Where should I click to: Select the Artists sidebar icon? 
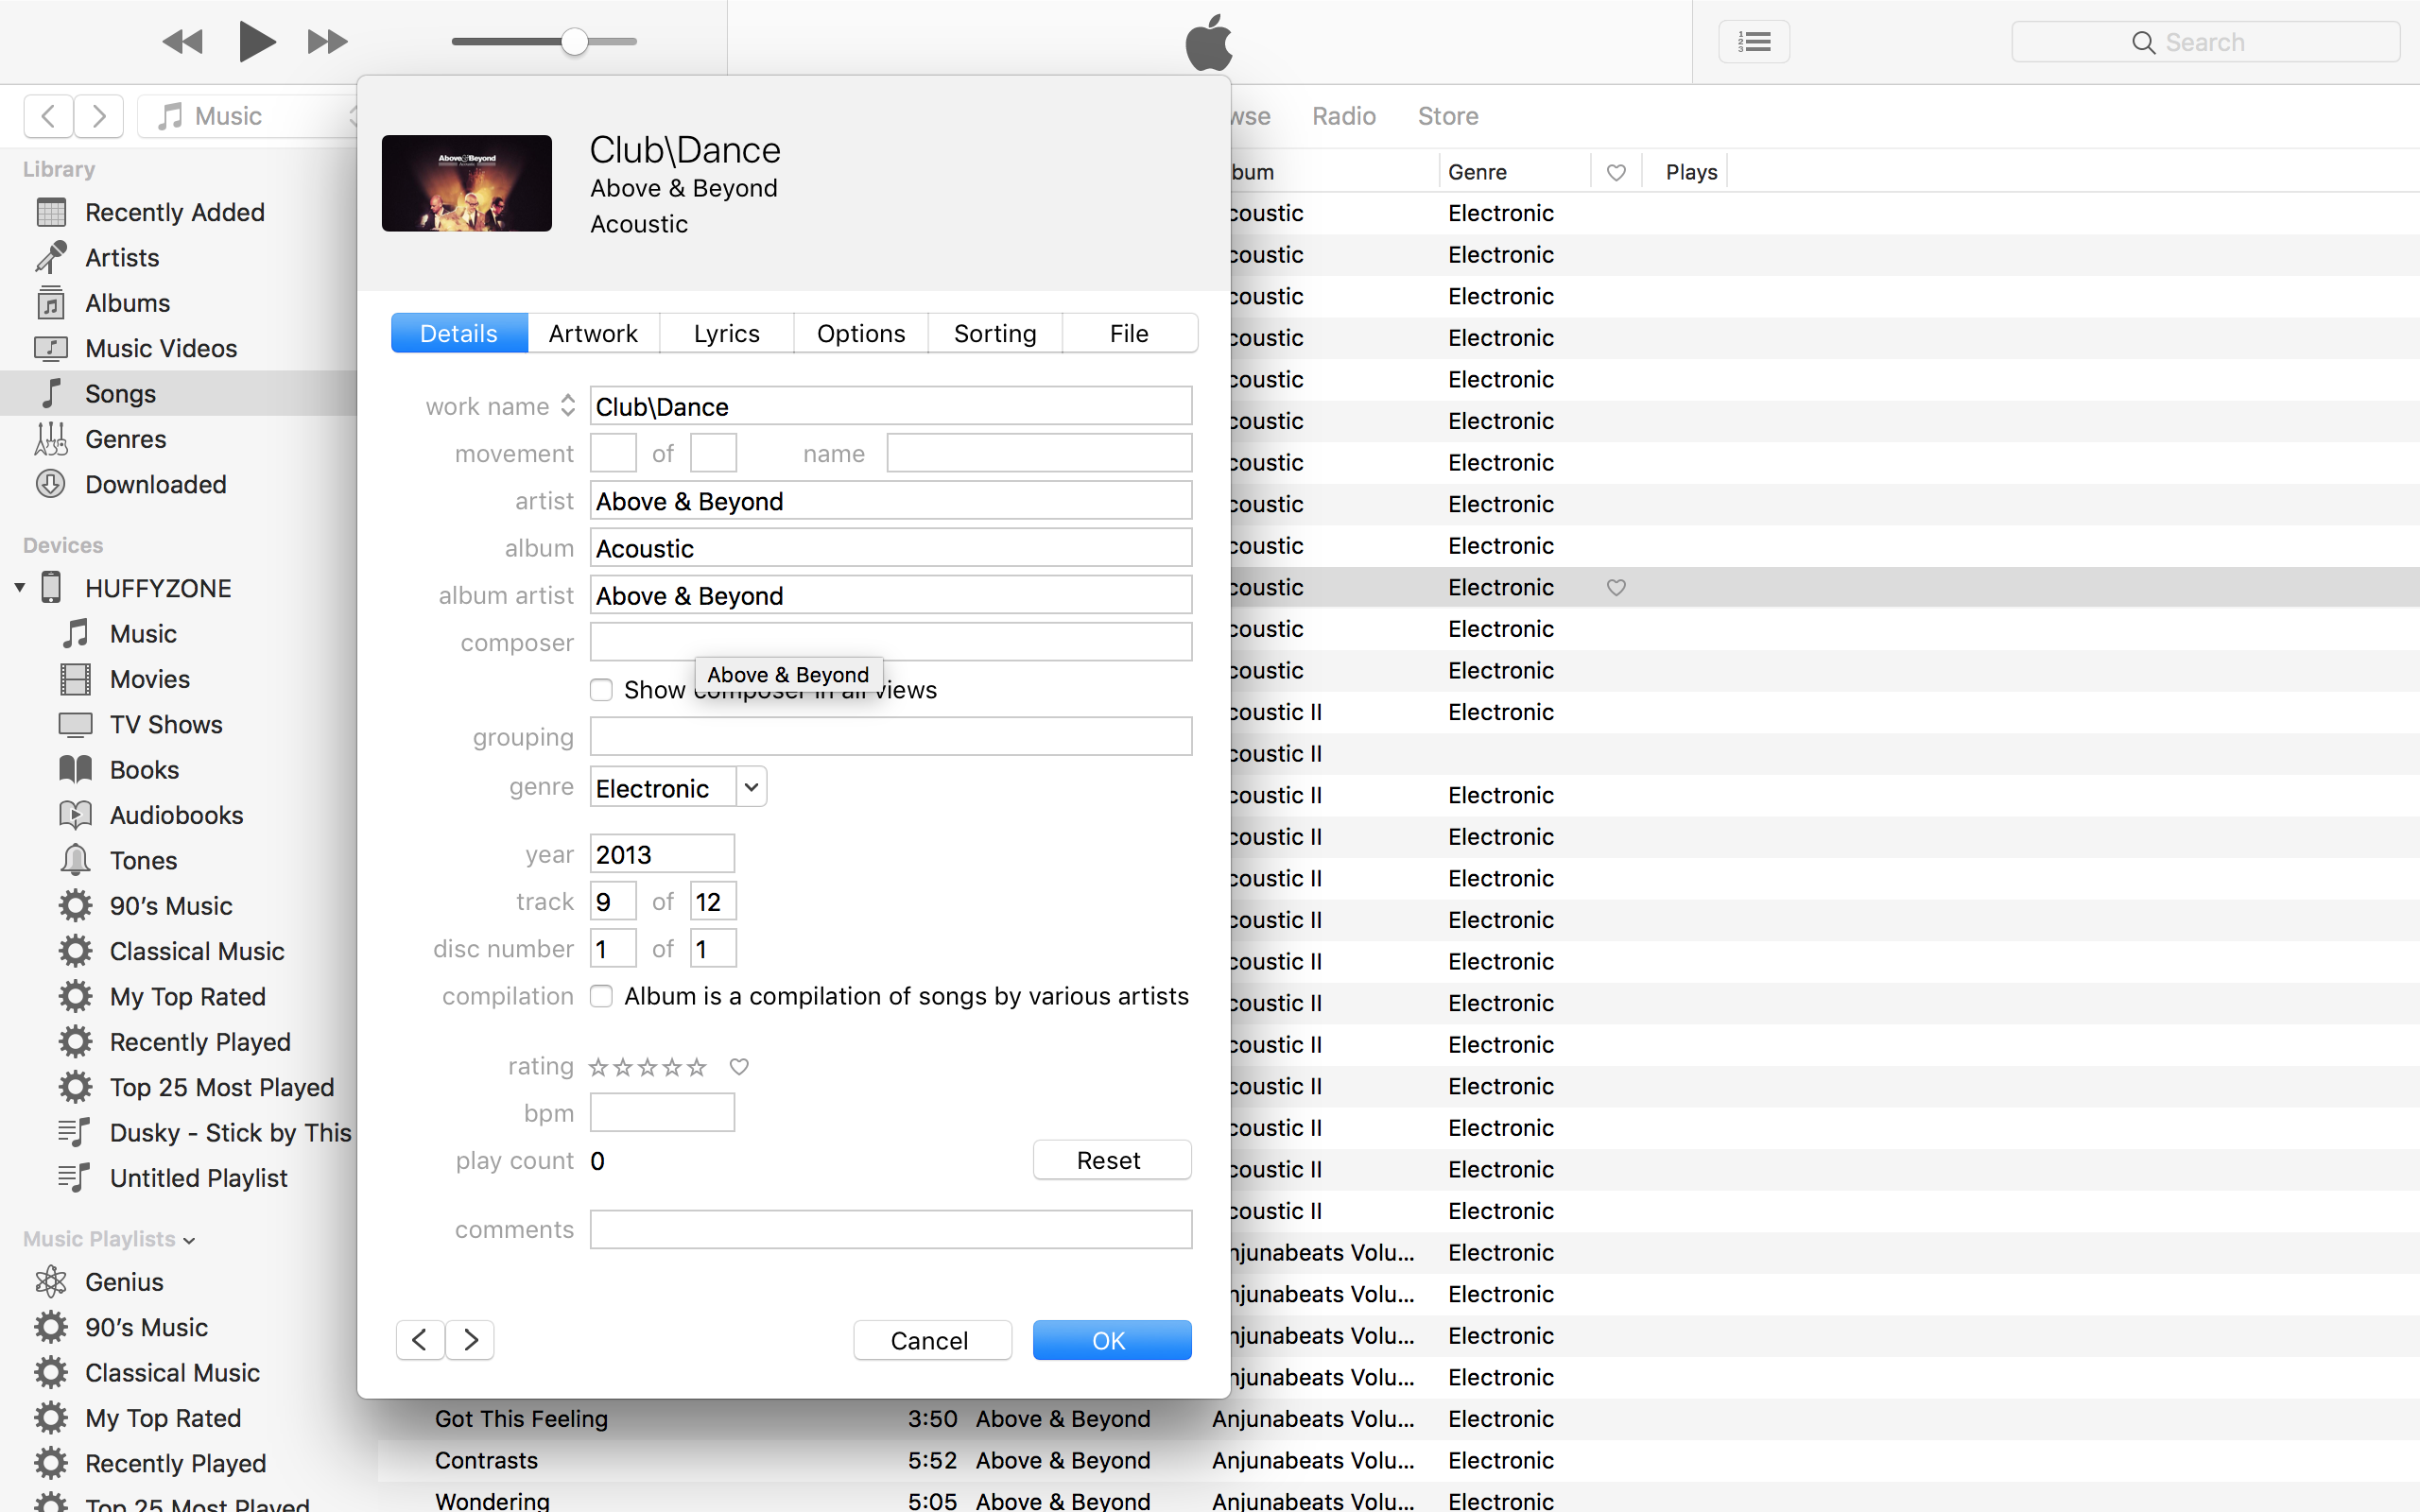click(51, 257)
